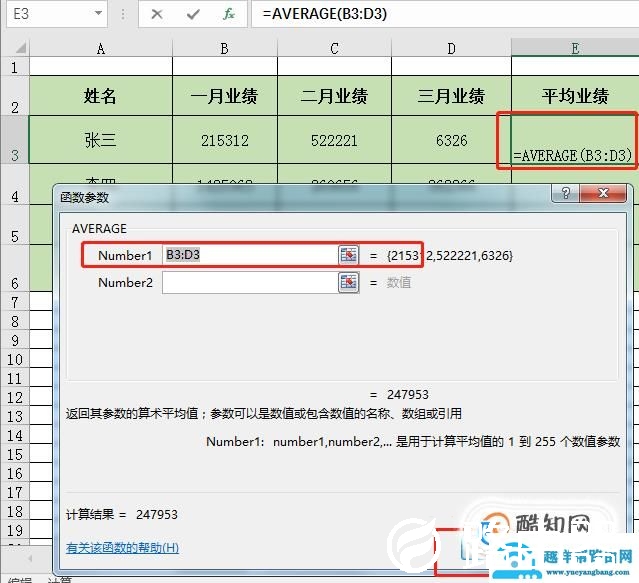This screenshot has height=583, width=639.
Task: Click the dialog help question mark button
Action: 566,193
